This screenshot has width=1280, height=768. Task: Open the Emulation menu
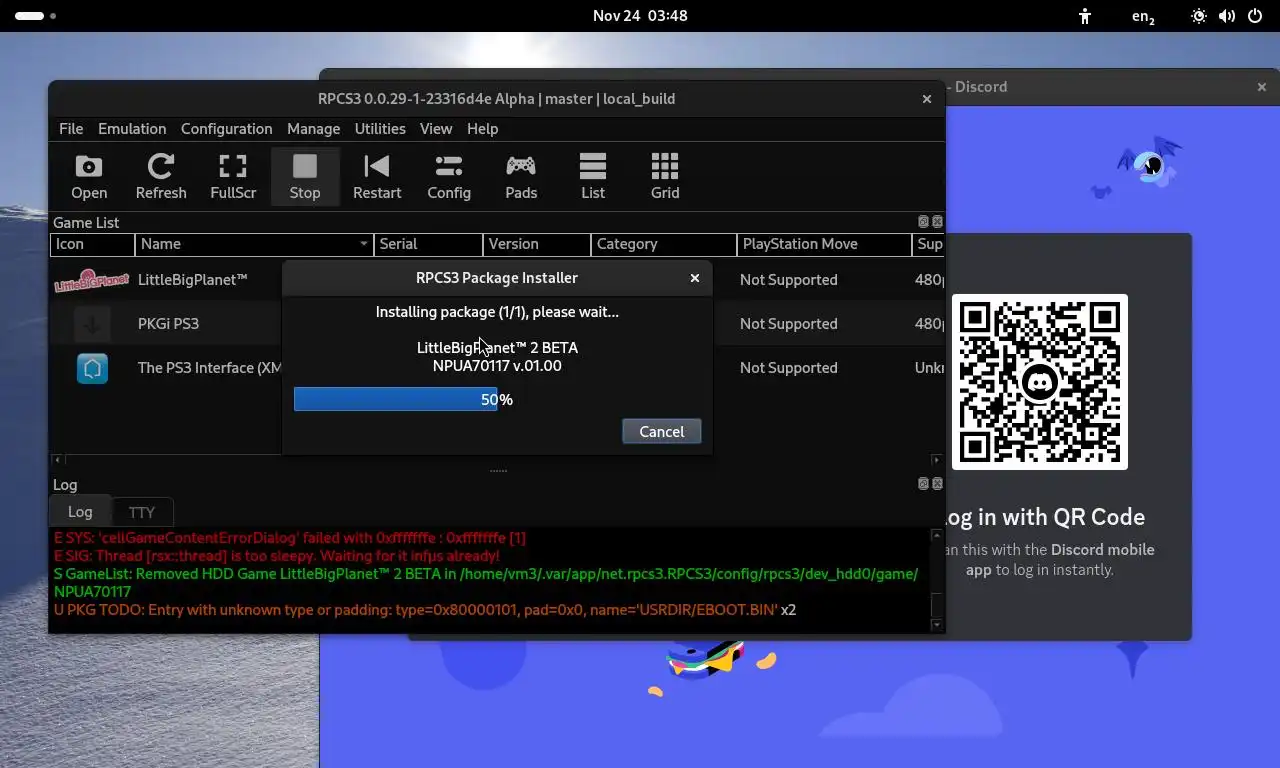[x=132, y=129]
